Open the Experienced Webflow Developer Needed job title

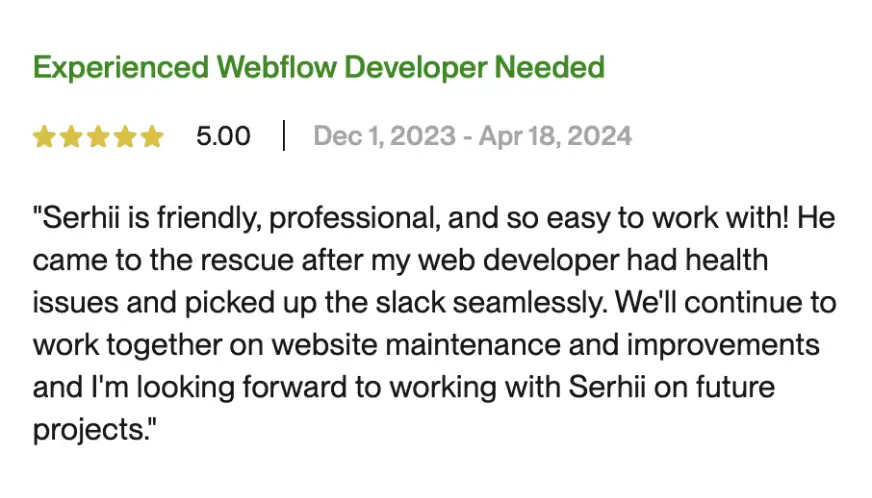[319, 68]
